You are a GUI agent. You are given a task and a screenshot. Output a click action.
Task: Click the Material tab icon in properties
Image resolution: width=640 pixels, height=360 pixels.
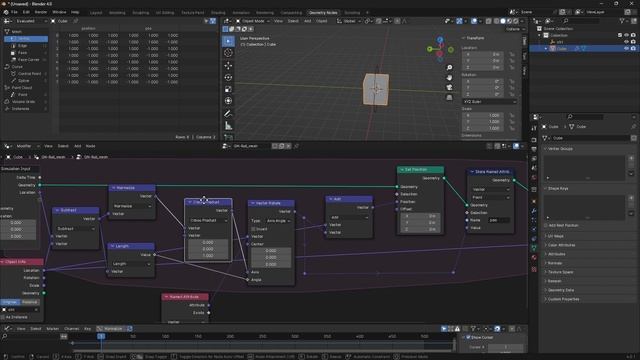pos(534,258)
